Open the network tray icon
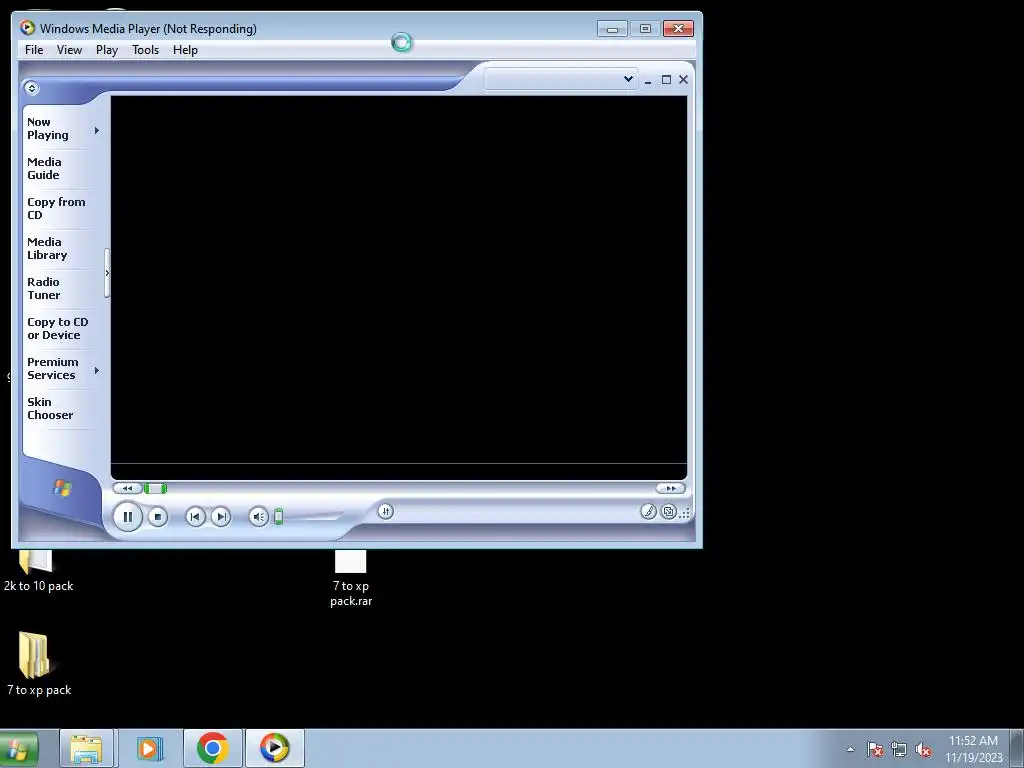This screenshot has width=1024, height=768. click(x=899, y=749)
